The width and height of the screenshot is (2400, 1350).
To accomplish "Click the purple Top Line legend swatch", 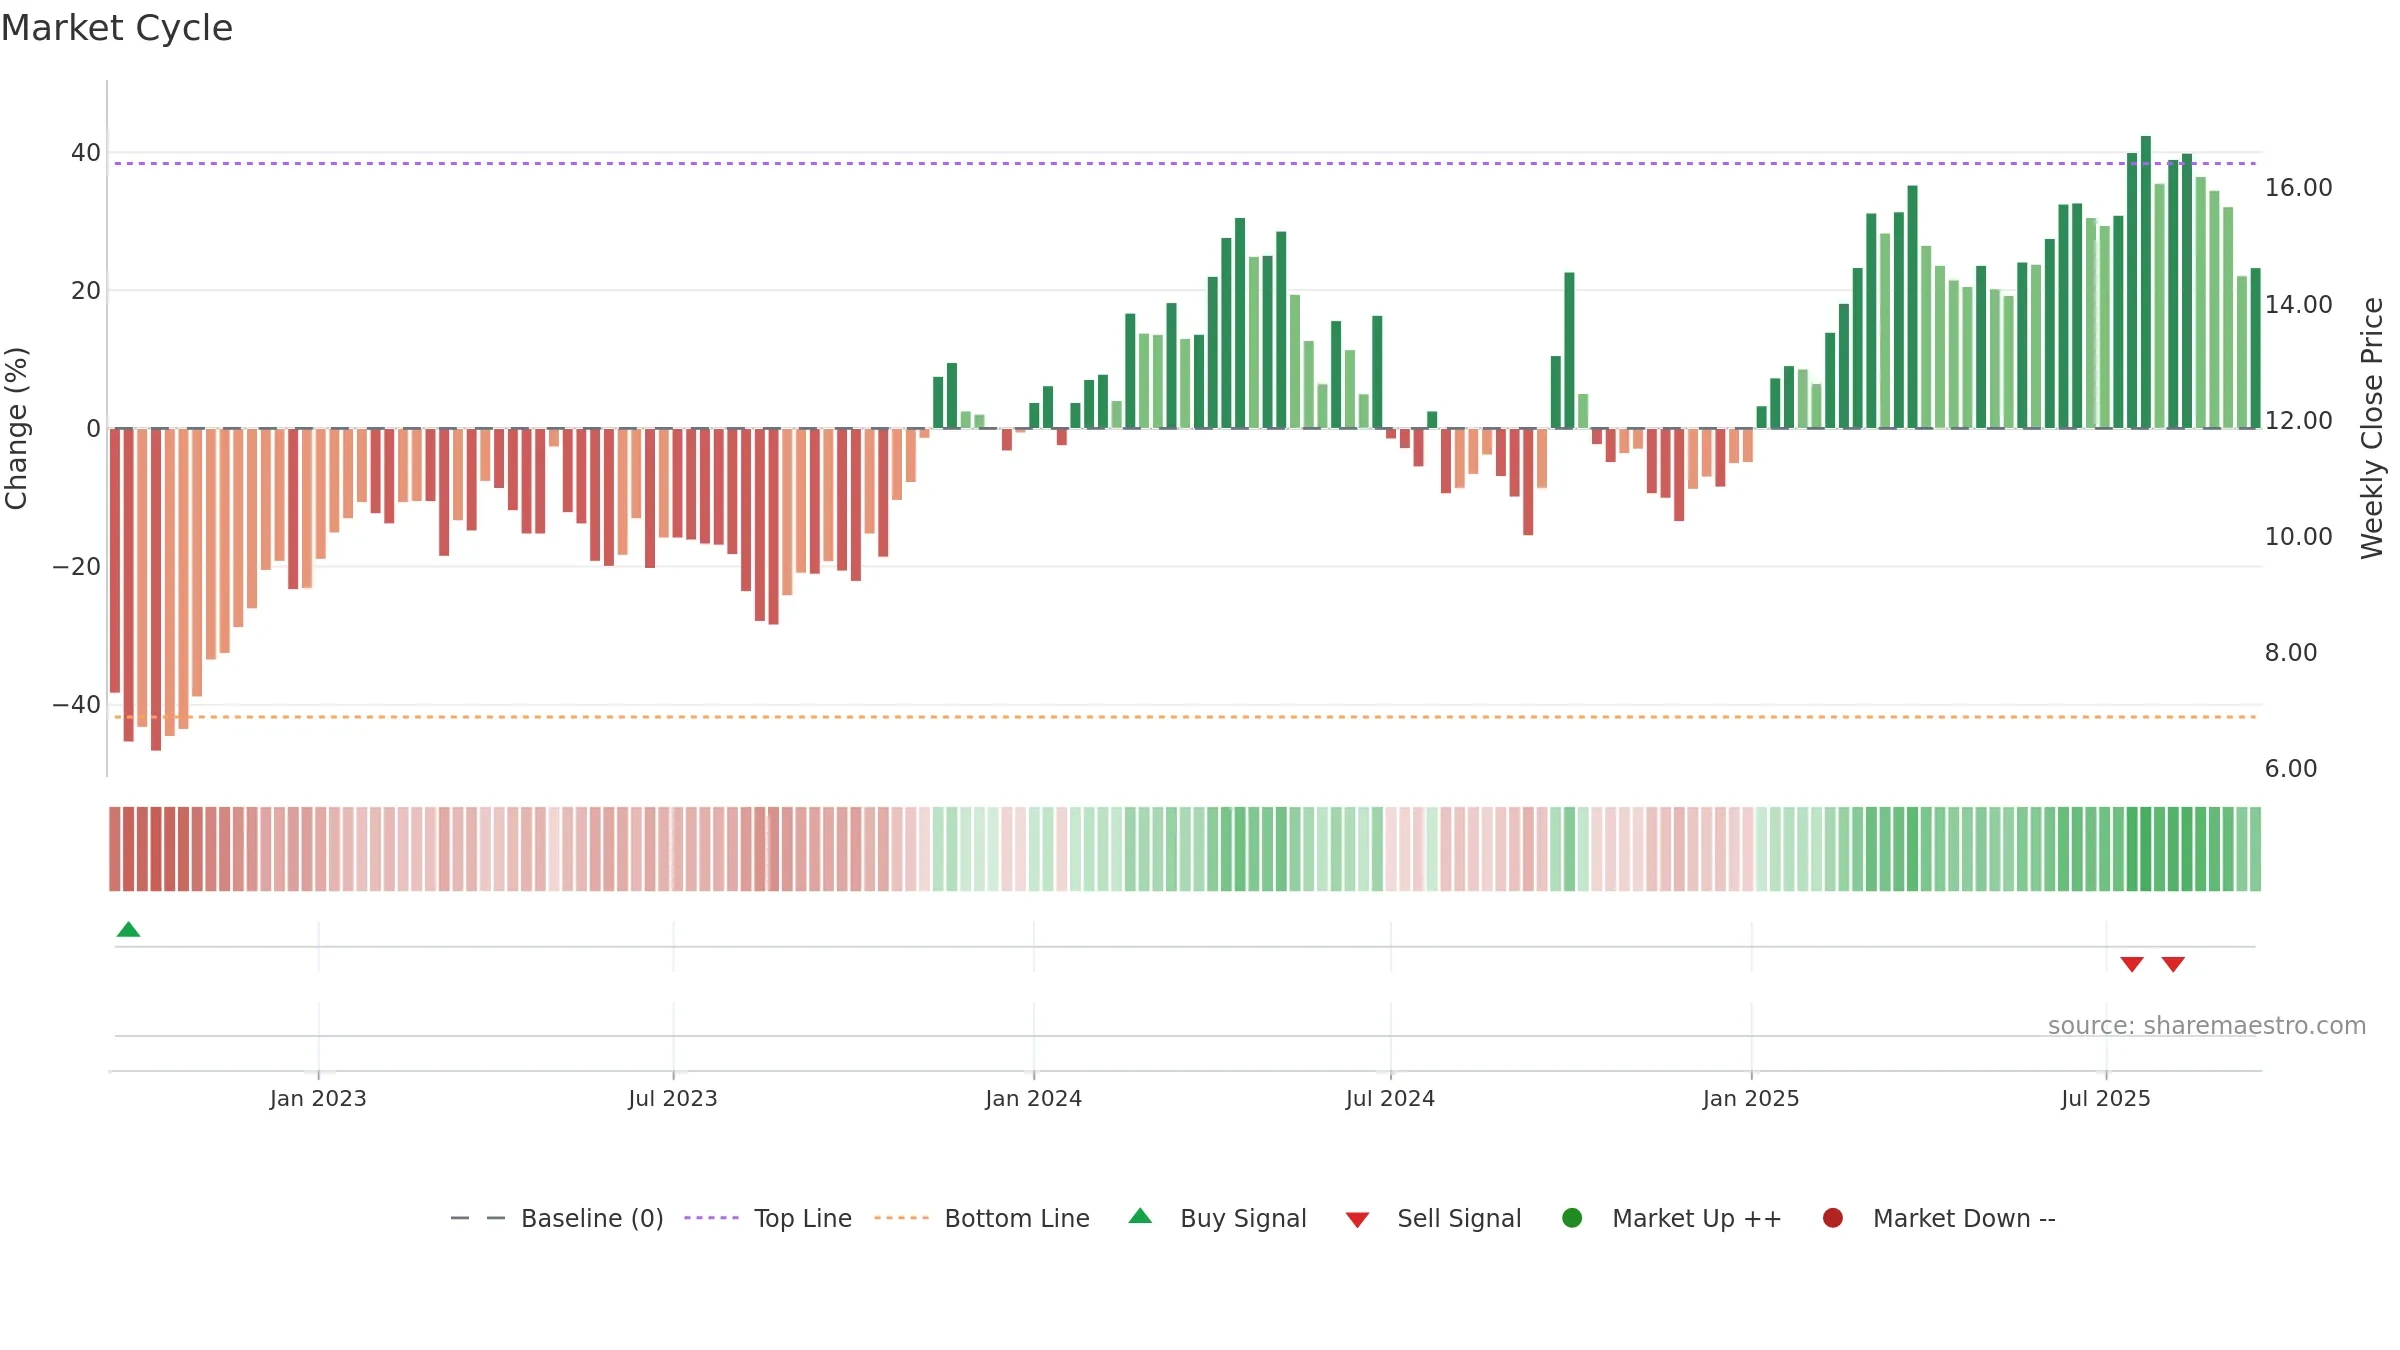I will tap(711, 1218).
